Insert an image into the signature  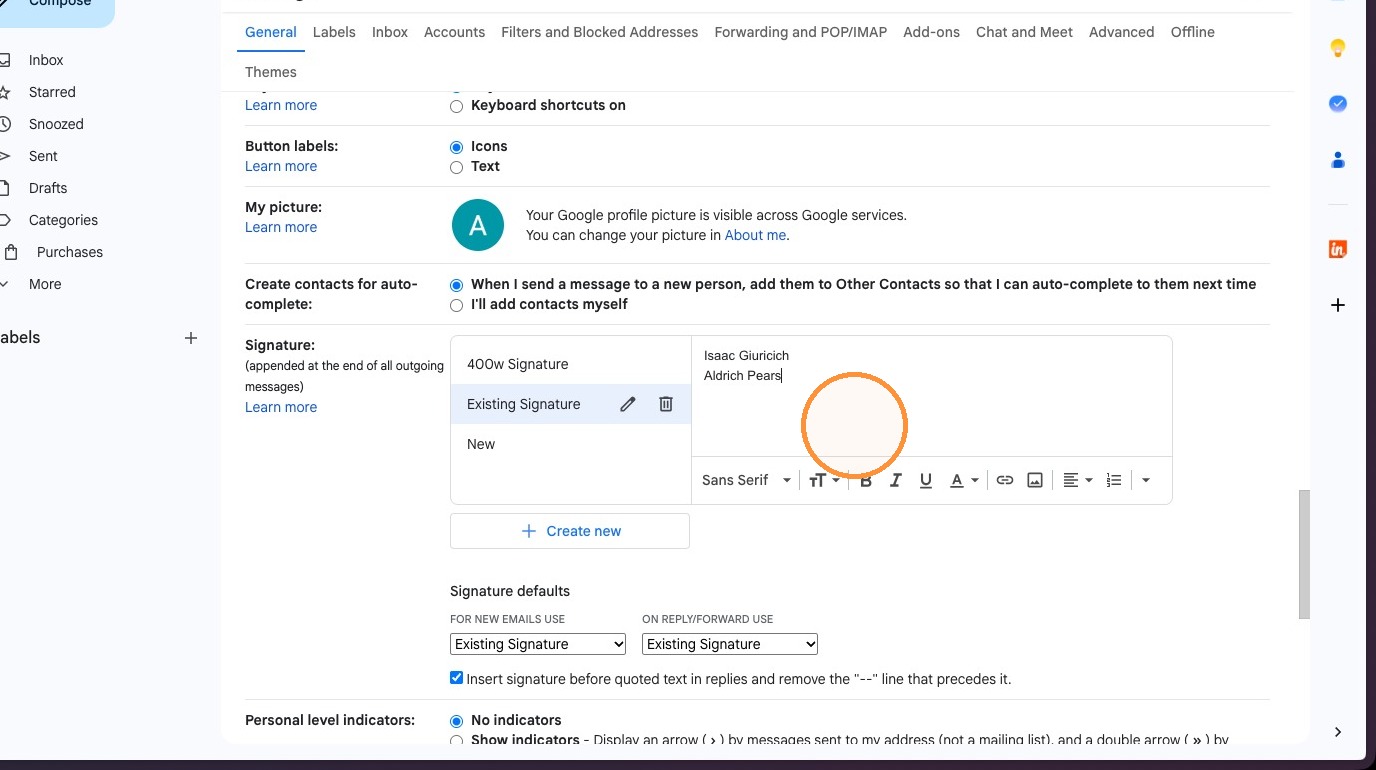(1035, 480)
